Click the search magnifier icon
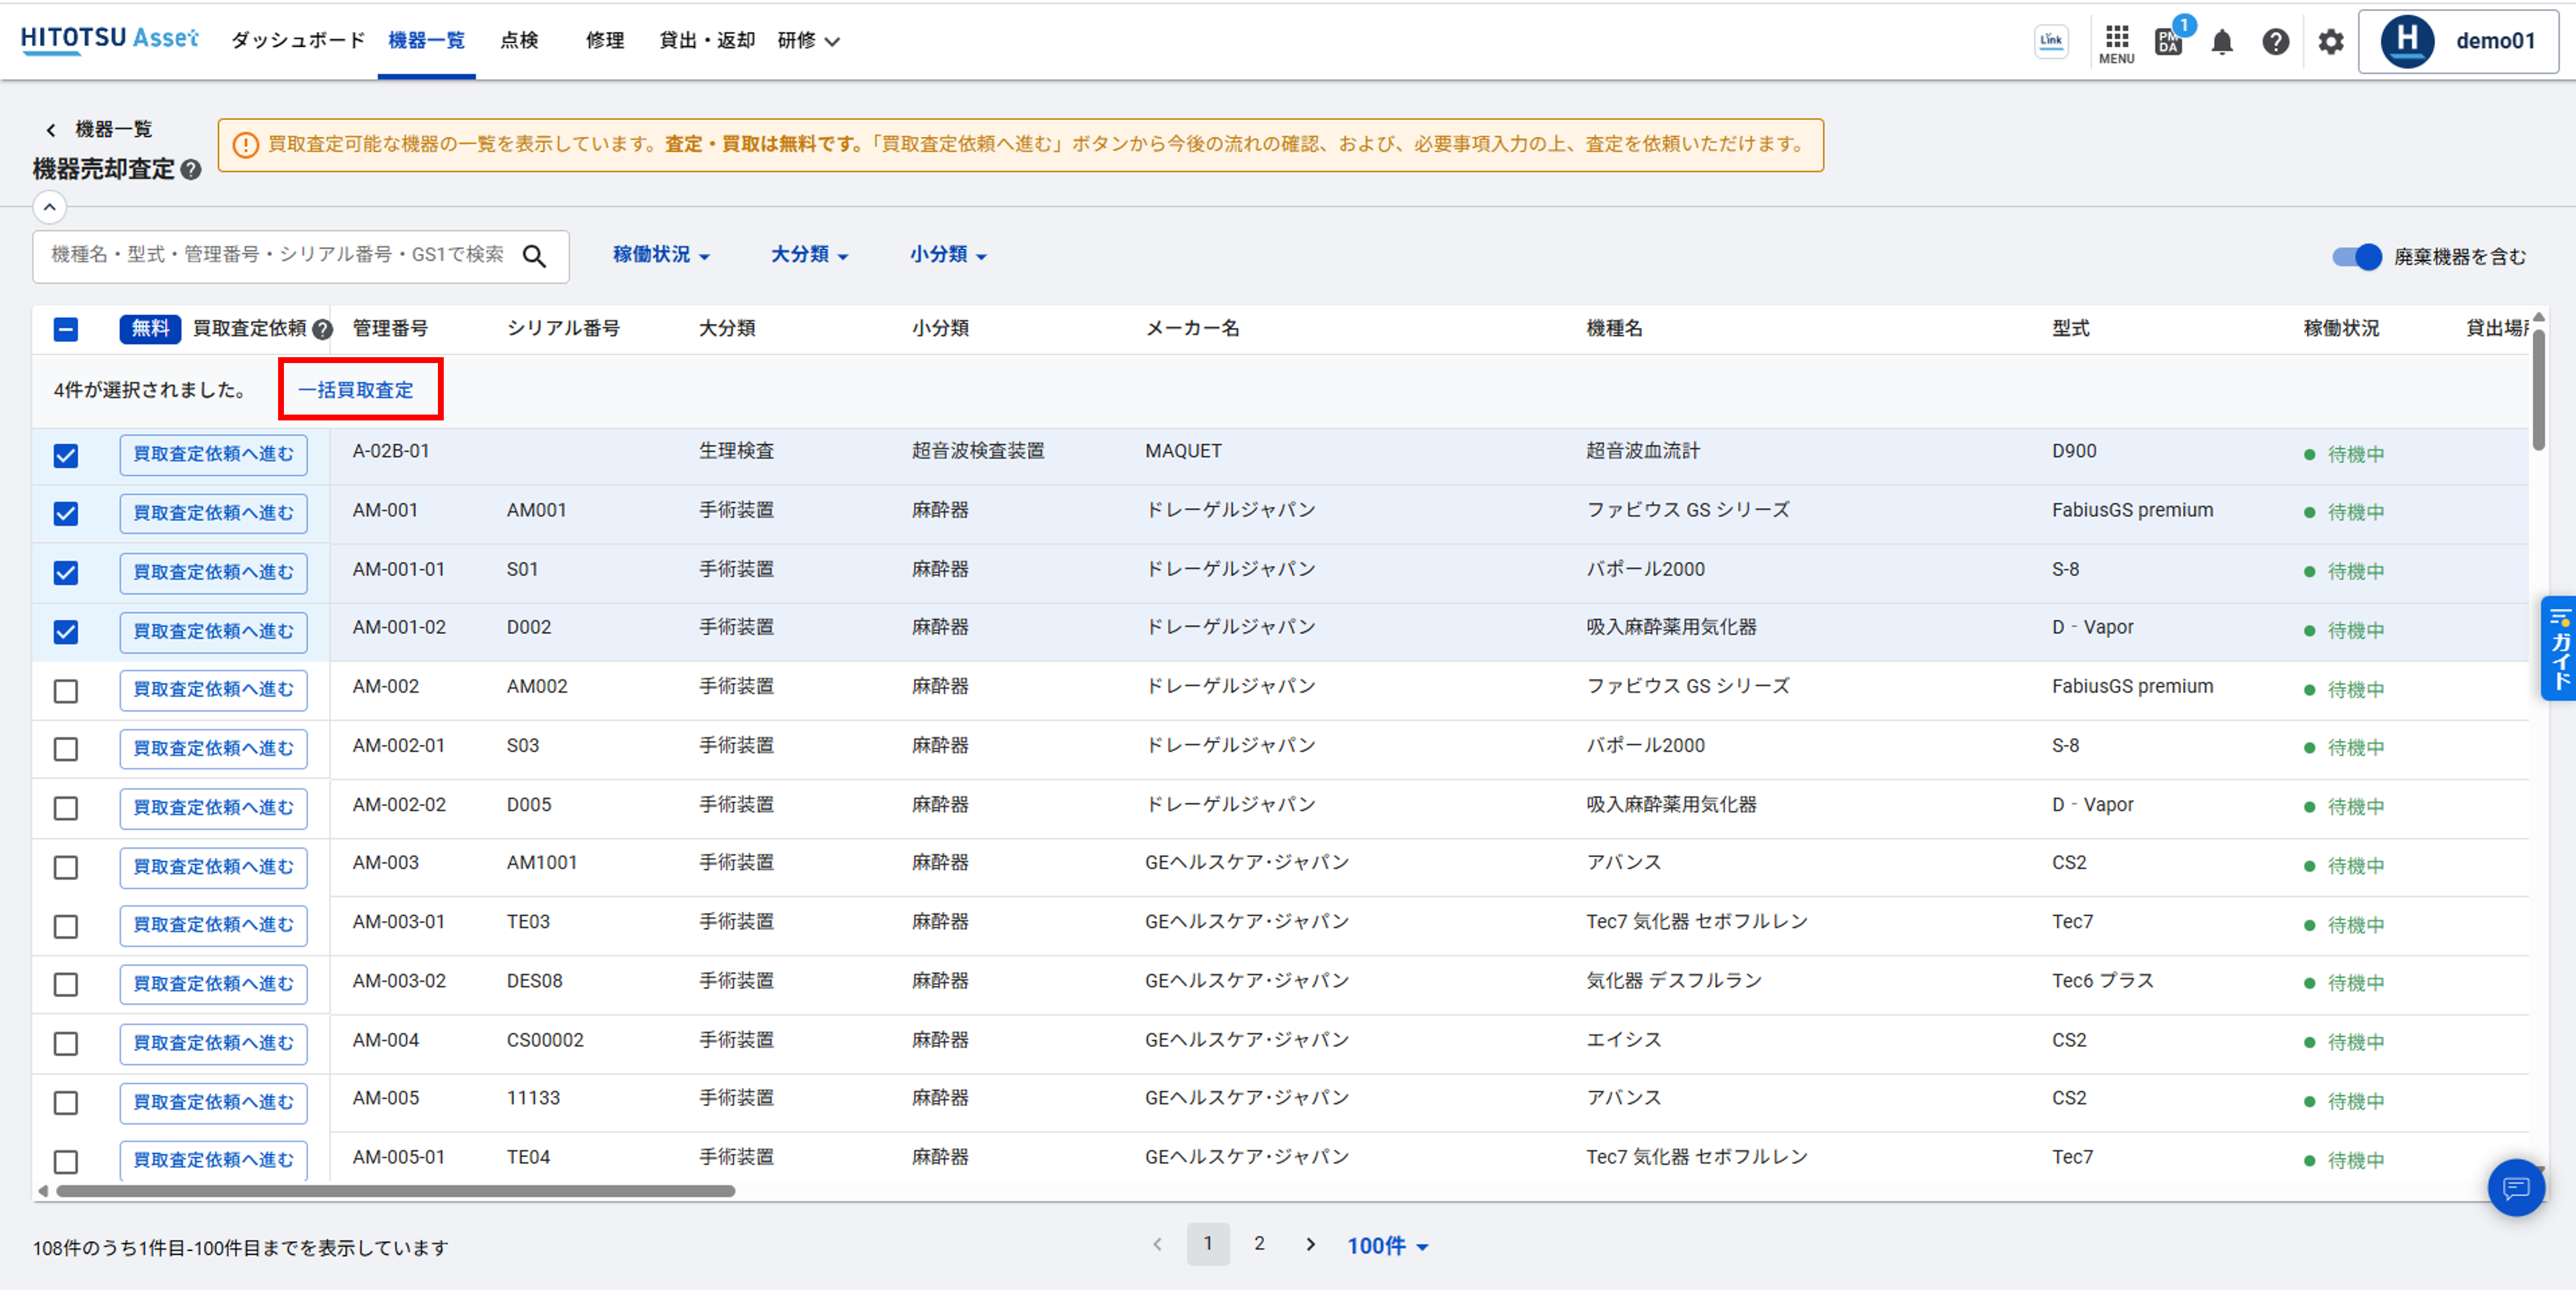The width and height of the screenshot is (2576, 1290). (x=535, y=257)
